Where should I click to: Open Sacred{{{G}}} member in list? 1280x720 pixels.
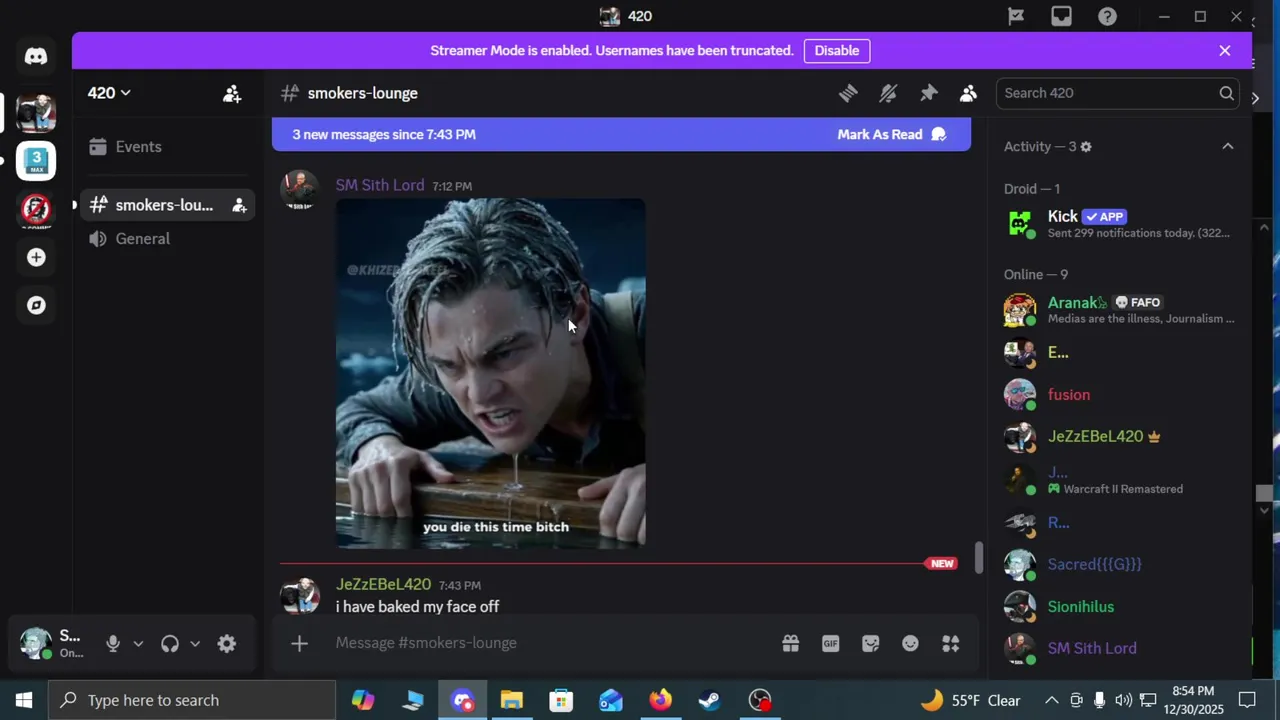click(x=1119, y=565)
